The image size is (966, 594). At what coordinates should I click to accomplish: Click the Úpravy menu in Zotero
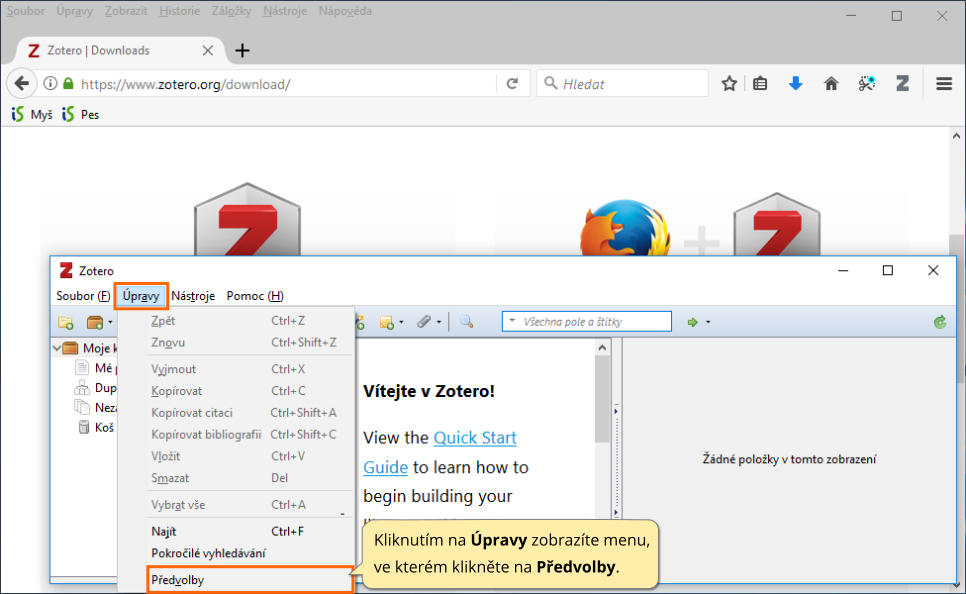141,296
